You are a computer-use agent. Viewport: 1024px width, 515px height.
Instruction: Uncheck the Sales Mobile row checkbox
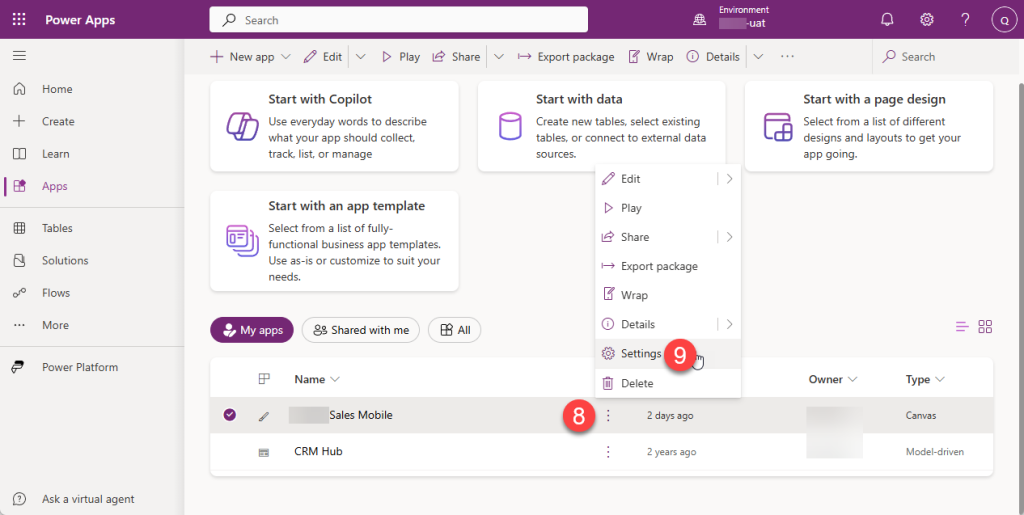tap(229, 414)
